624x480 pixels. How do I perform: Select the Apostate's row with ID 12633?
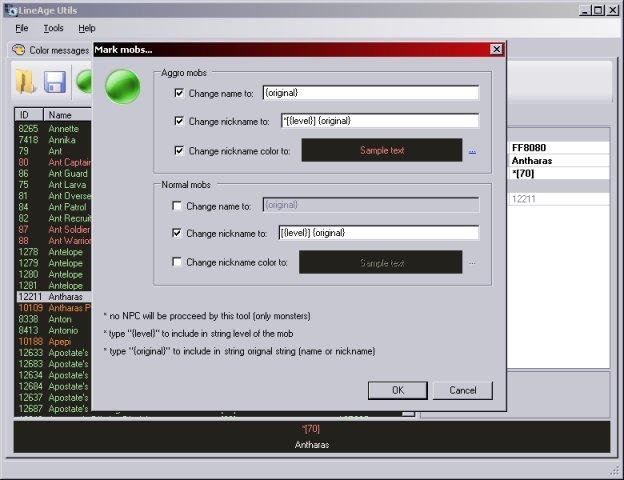click(x=53, y=353)
